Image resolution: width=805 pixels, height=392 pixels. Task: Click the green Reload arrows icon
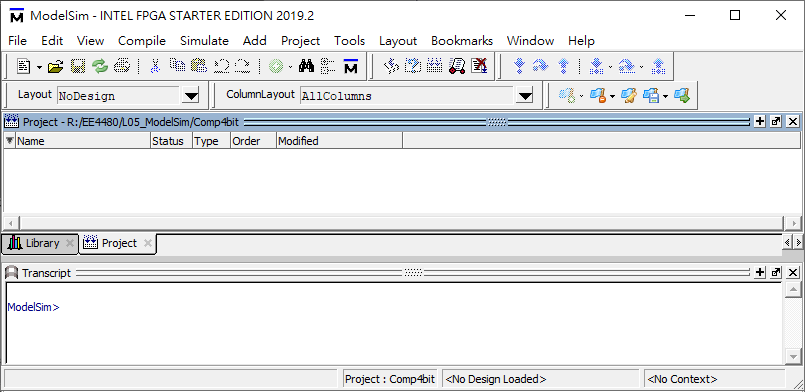tap(100, 66)
